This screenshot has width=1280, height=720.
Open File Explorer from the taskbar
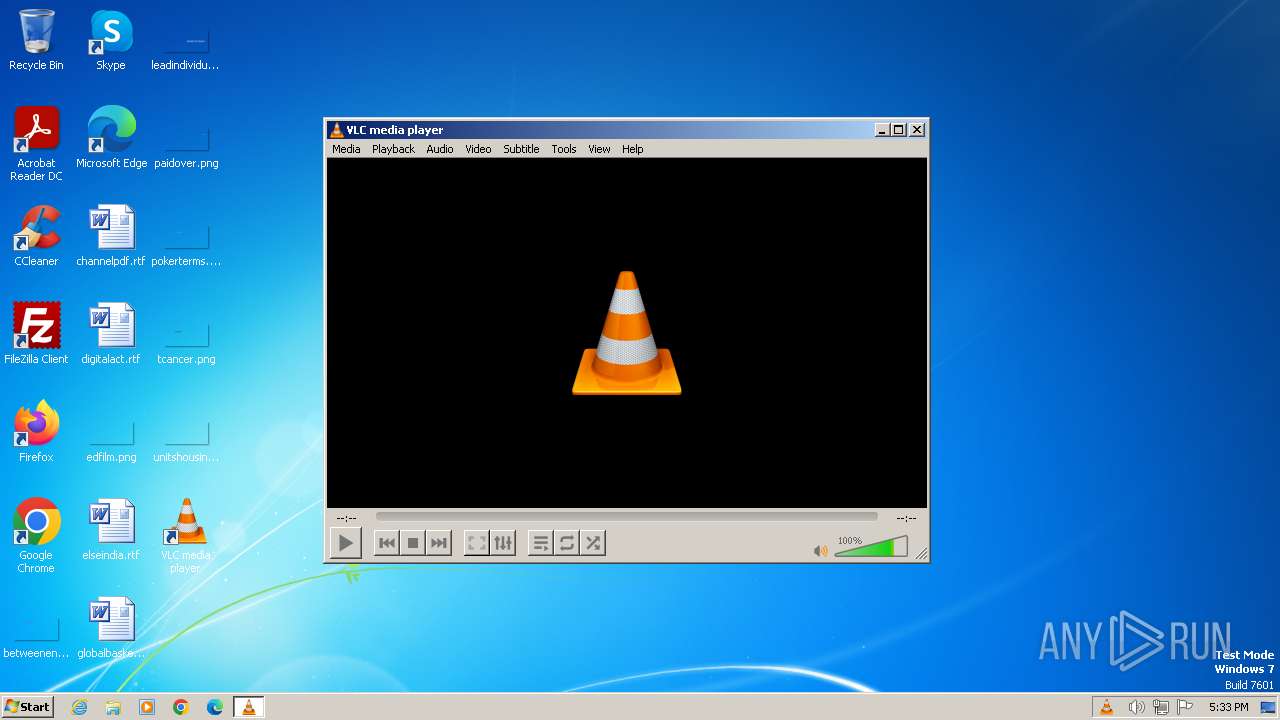click(x=113, y=707)
